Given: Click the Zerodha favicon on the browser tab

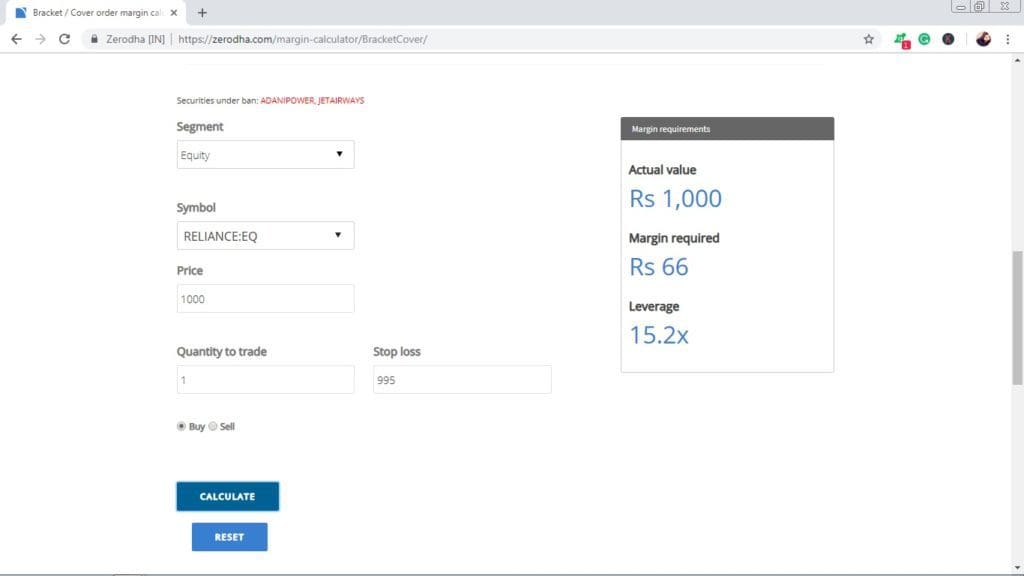Looking at the screenshot, I should click(x=20, y=13).
